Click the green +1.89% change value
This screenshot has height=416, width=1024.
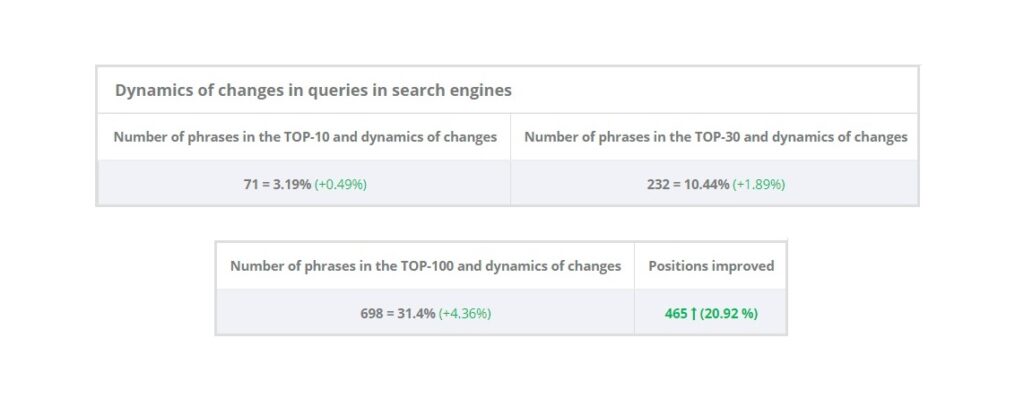758,185
